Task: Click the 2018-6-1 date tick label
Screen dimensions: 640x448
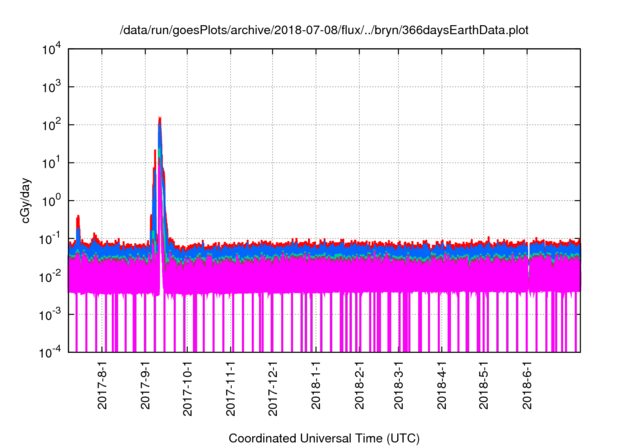Action: [527, 385]
